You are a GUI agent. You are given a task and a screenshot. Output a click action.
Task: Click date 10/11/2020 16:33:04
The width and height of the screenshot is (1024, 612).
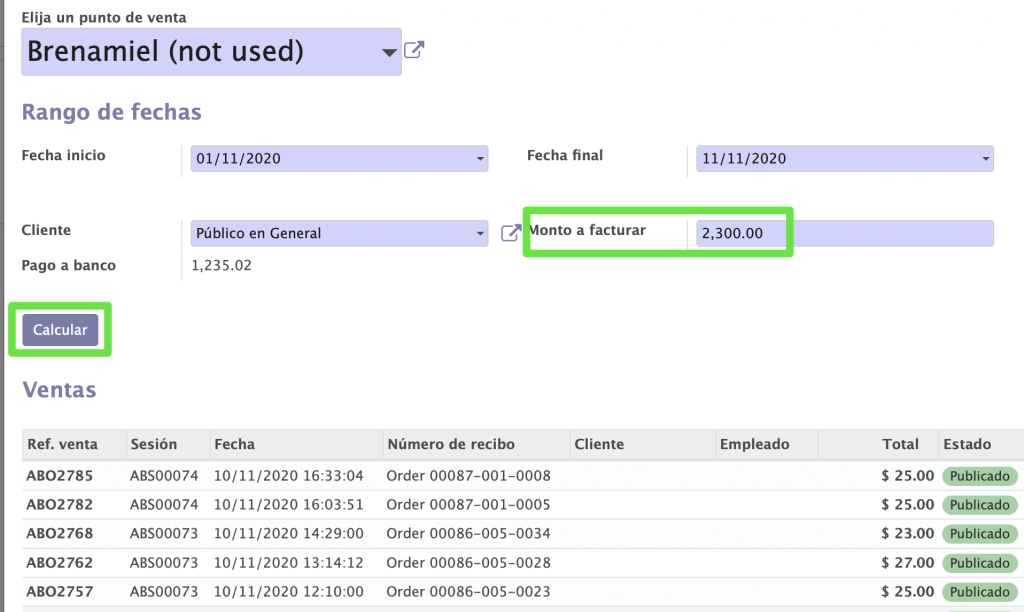[289, 475]
